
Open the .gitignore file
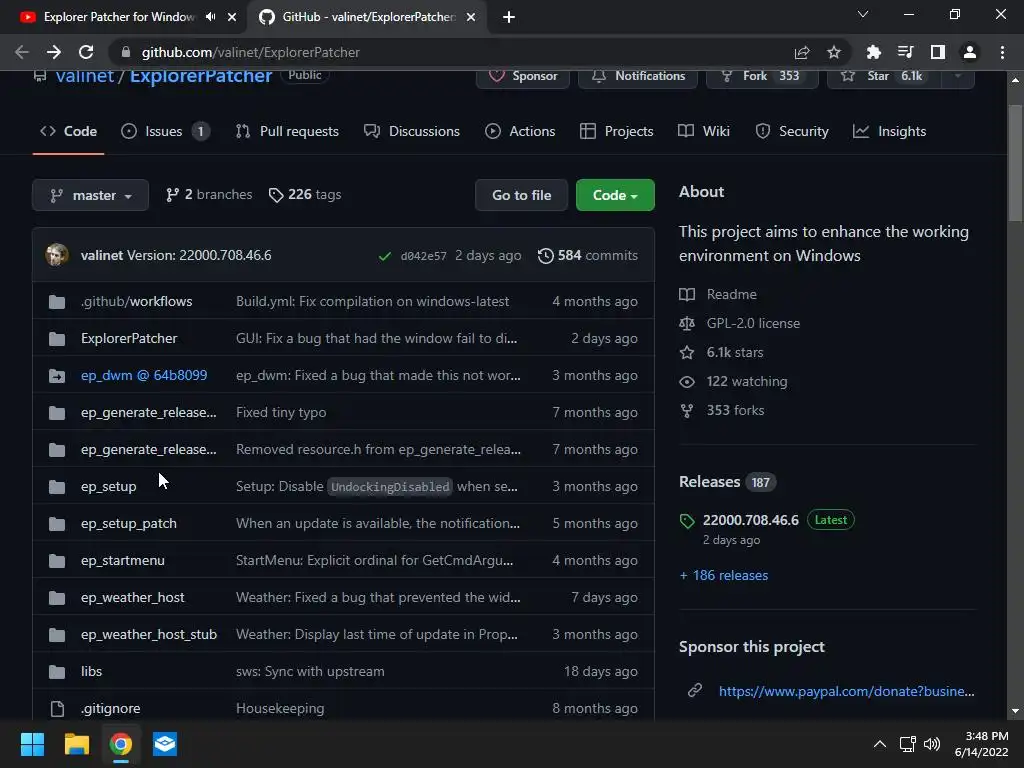click(x=110, y=709)
